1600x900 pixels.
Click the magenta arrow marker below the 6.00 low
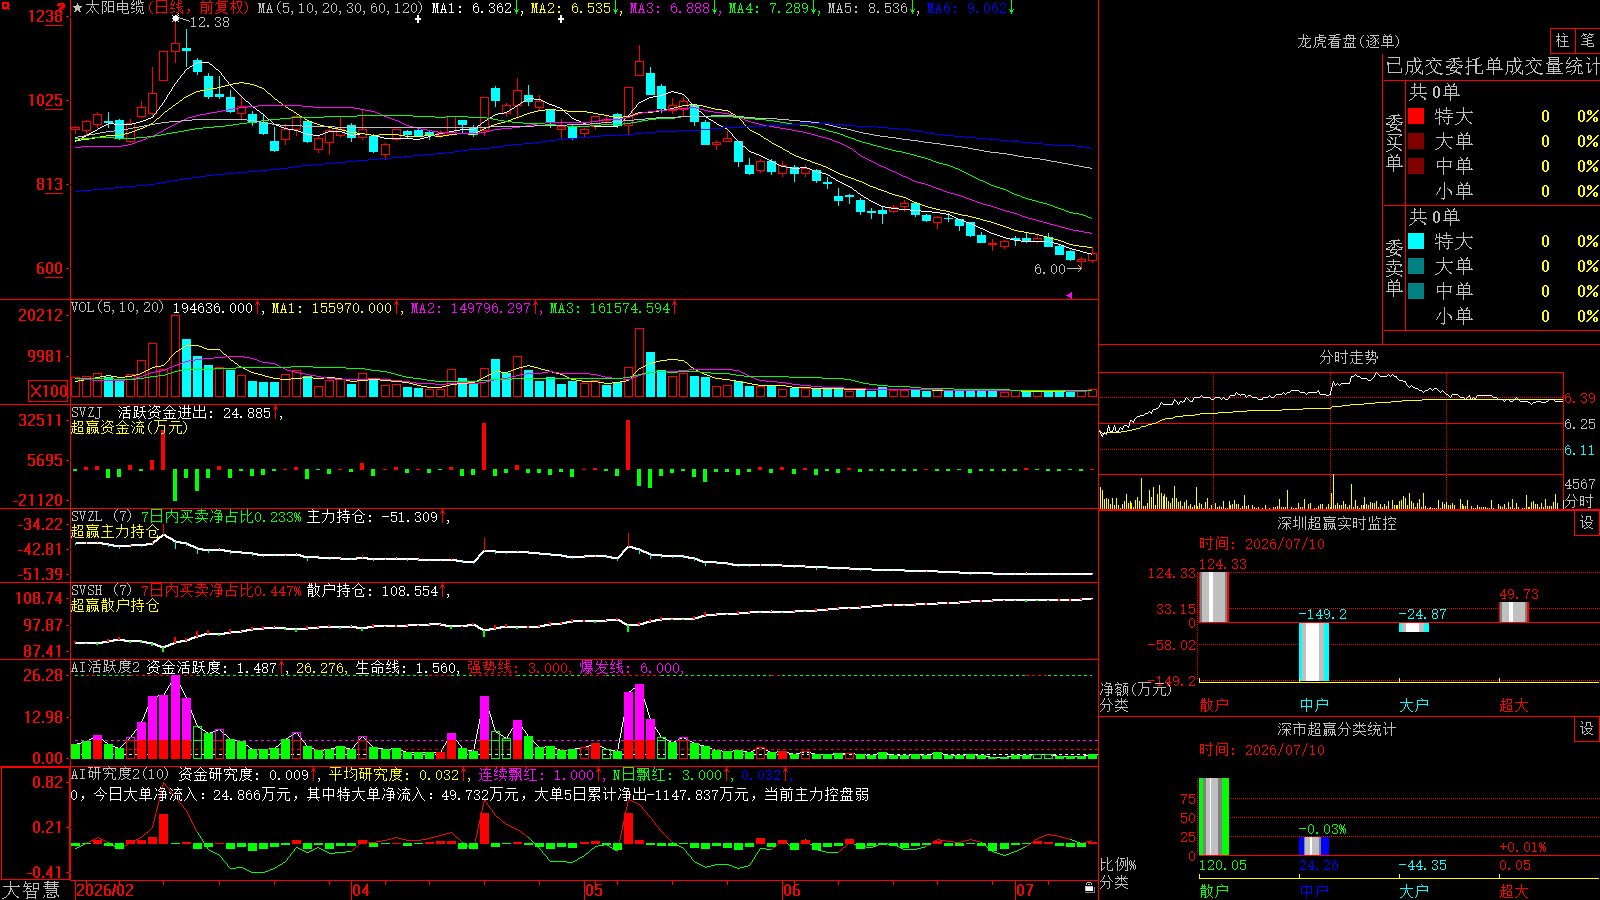pyautogui.click(x=1069, y=295)
